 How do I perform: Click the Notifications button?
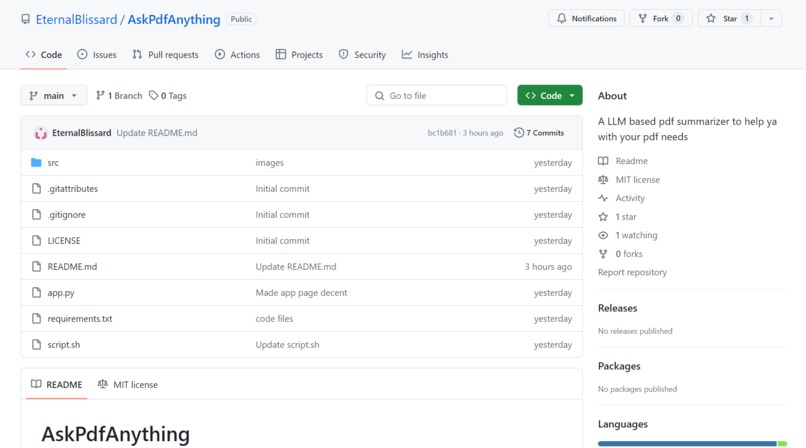pos(587,18)
